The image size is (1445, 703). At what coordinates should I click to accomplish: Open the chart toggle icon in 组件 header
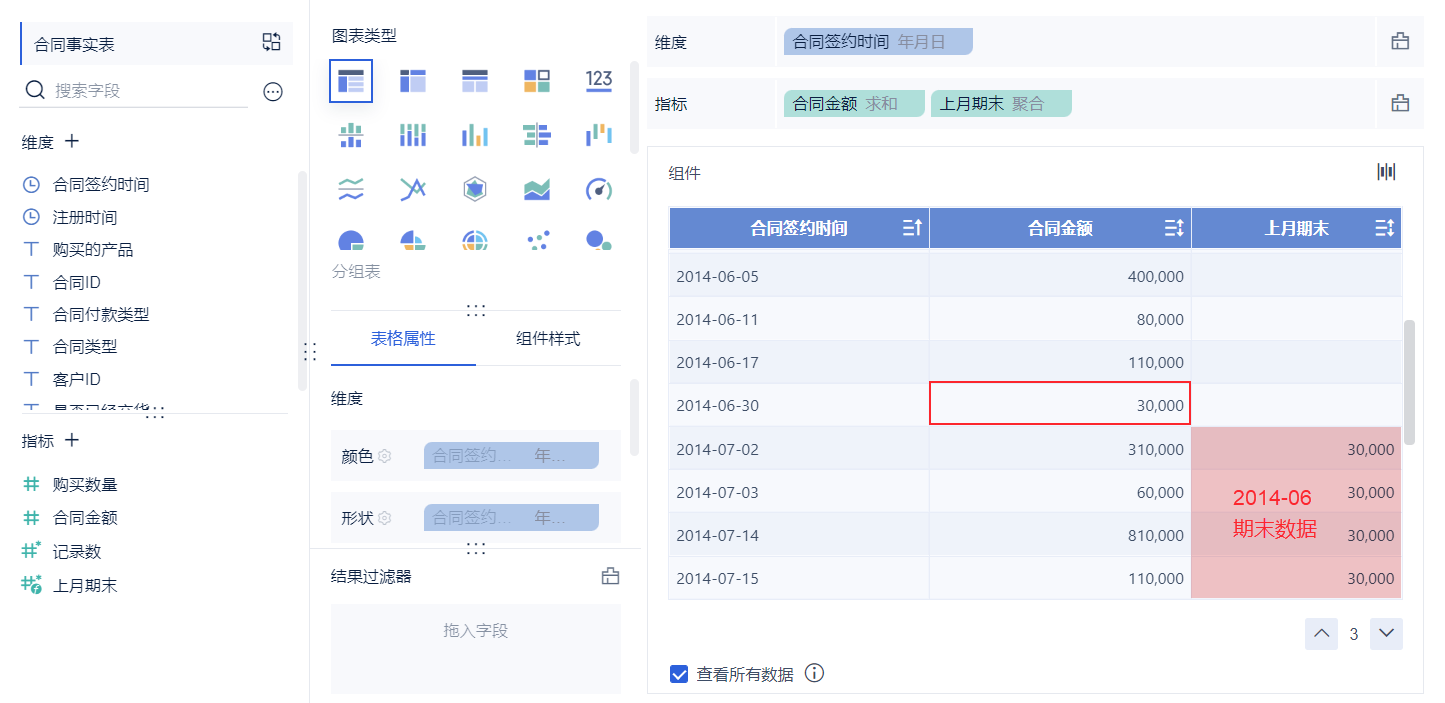pyautogui.click(x=1386, y=172)
